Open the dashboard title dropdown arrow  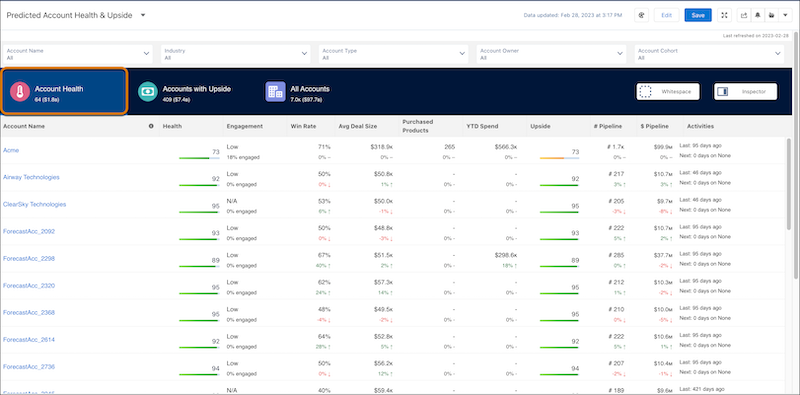coord(143,15)
